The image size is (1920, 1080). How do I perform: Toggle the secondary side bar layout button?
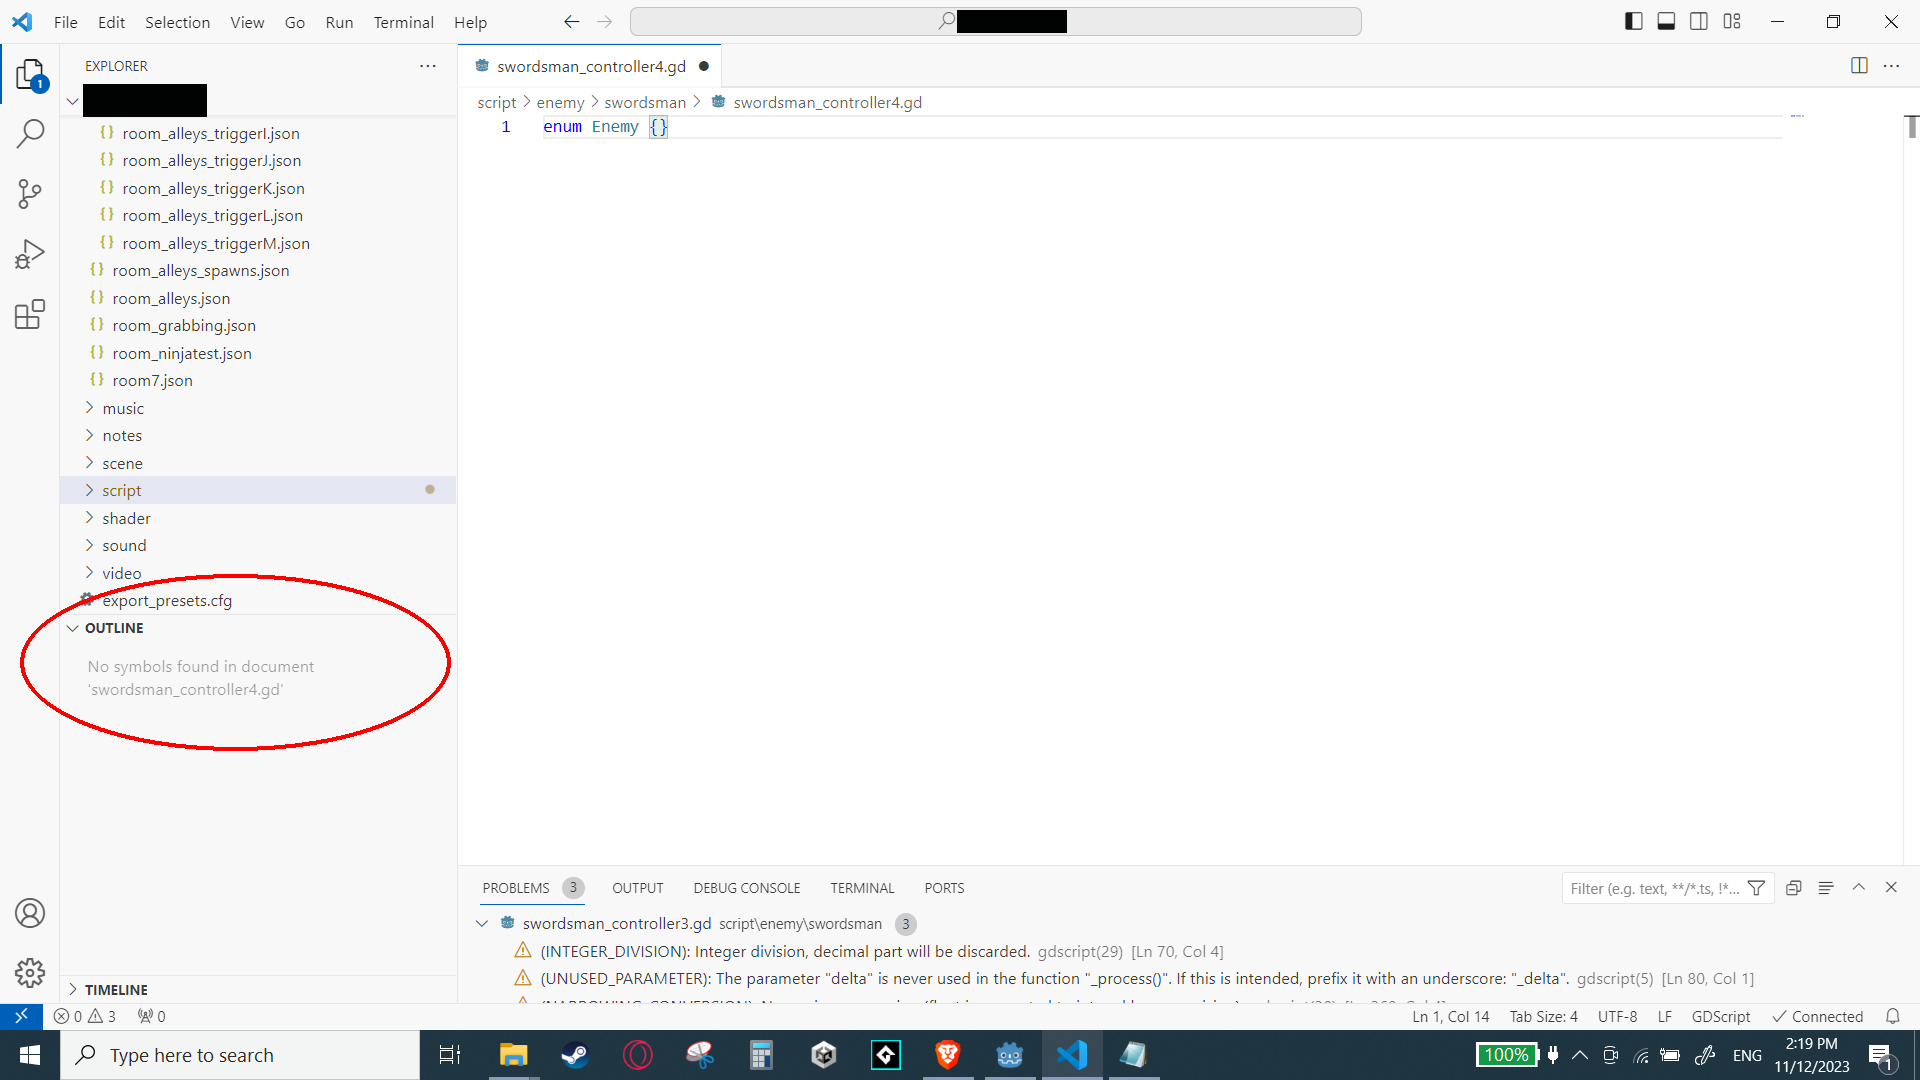pyautogui.click(x=1699, y=22)
